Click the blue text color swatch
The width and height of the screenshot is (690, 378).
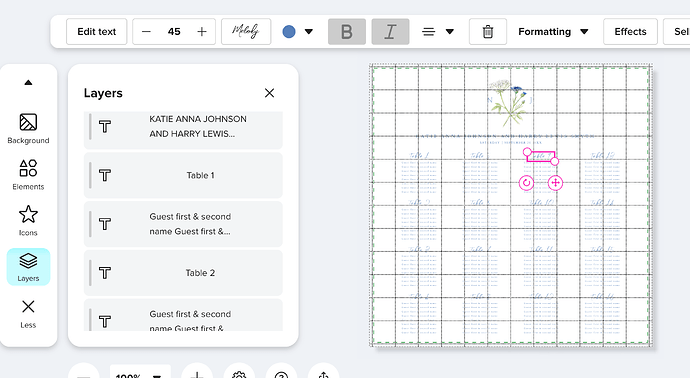[289, 32]
